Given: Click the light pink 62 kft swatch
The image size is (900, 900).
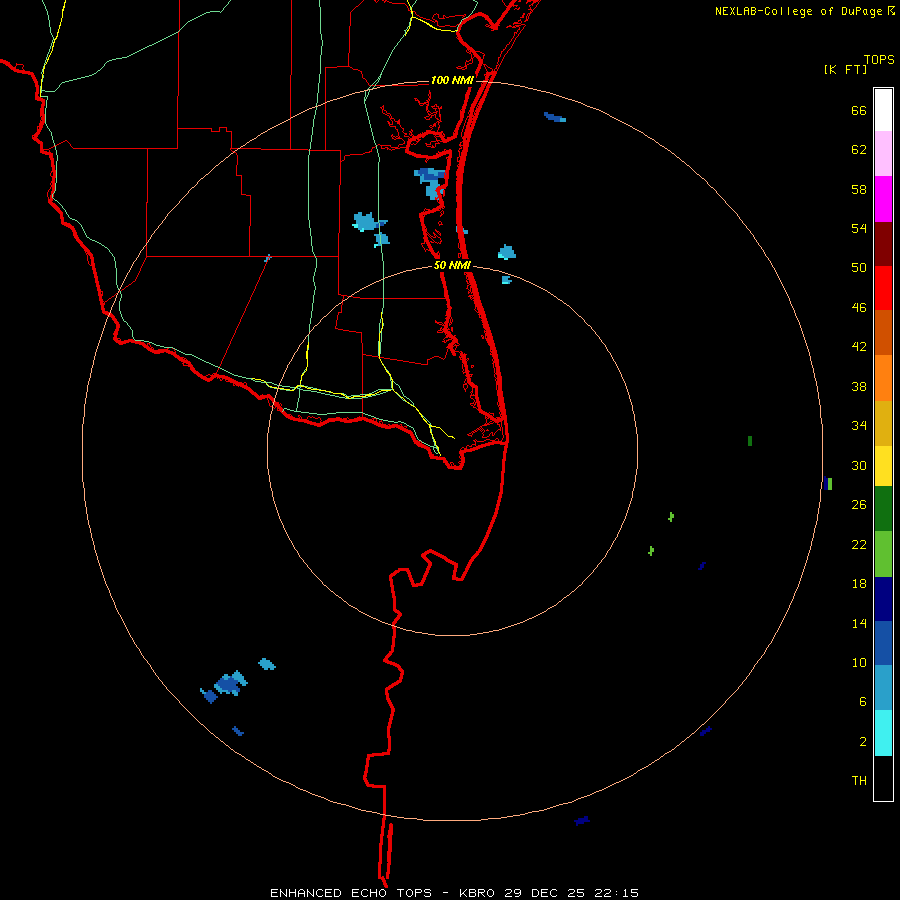Looking at the screenshot, I should pos(883,153).
